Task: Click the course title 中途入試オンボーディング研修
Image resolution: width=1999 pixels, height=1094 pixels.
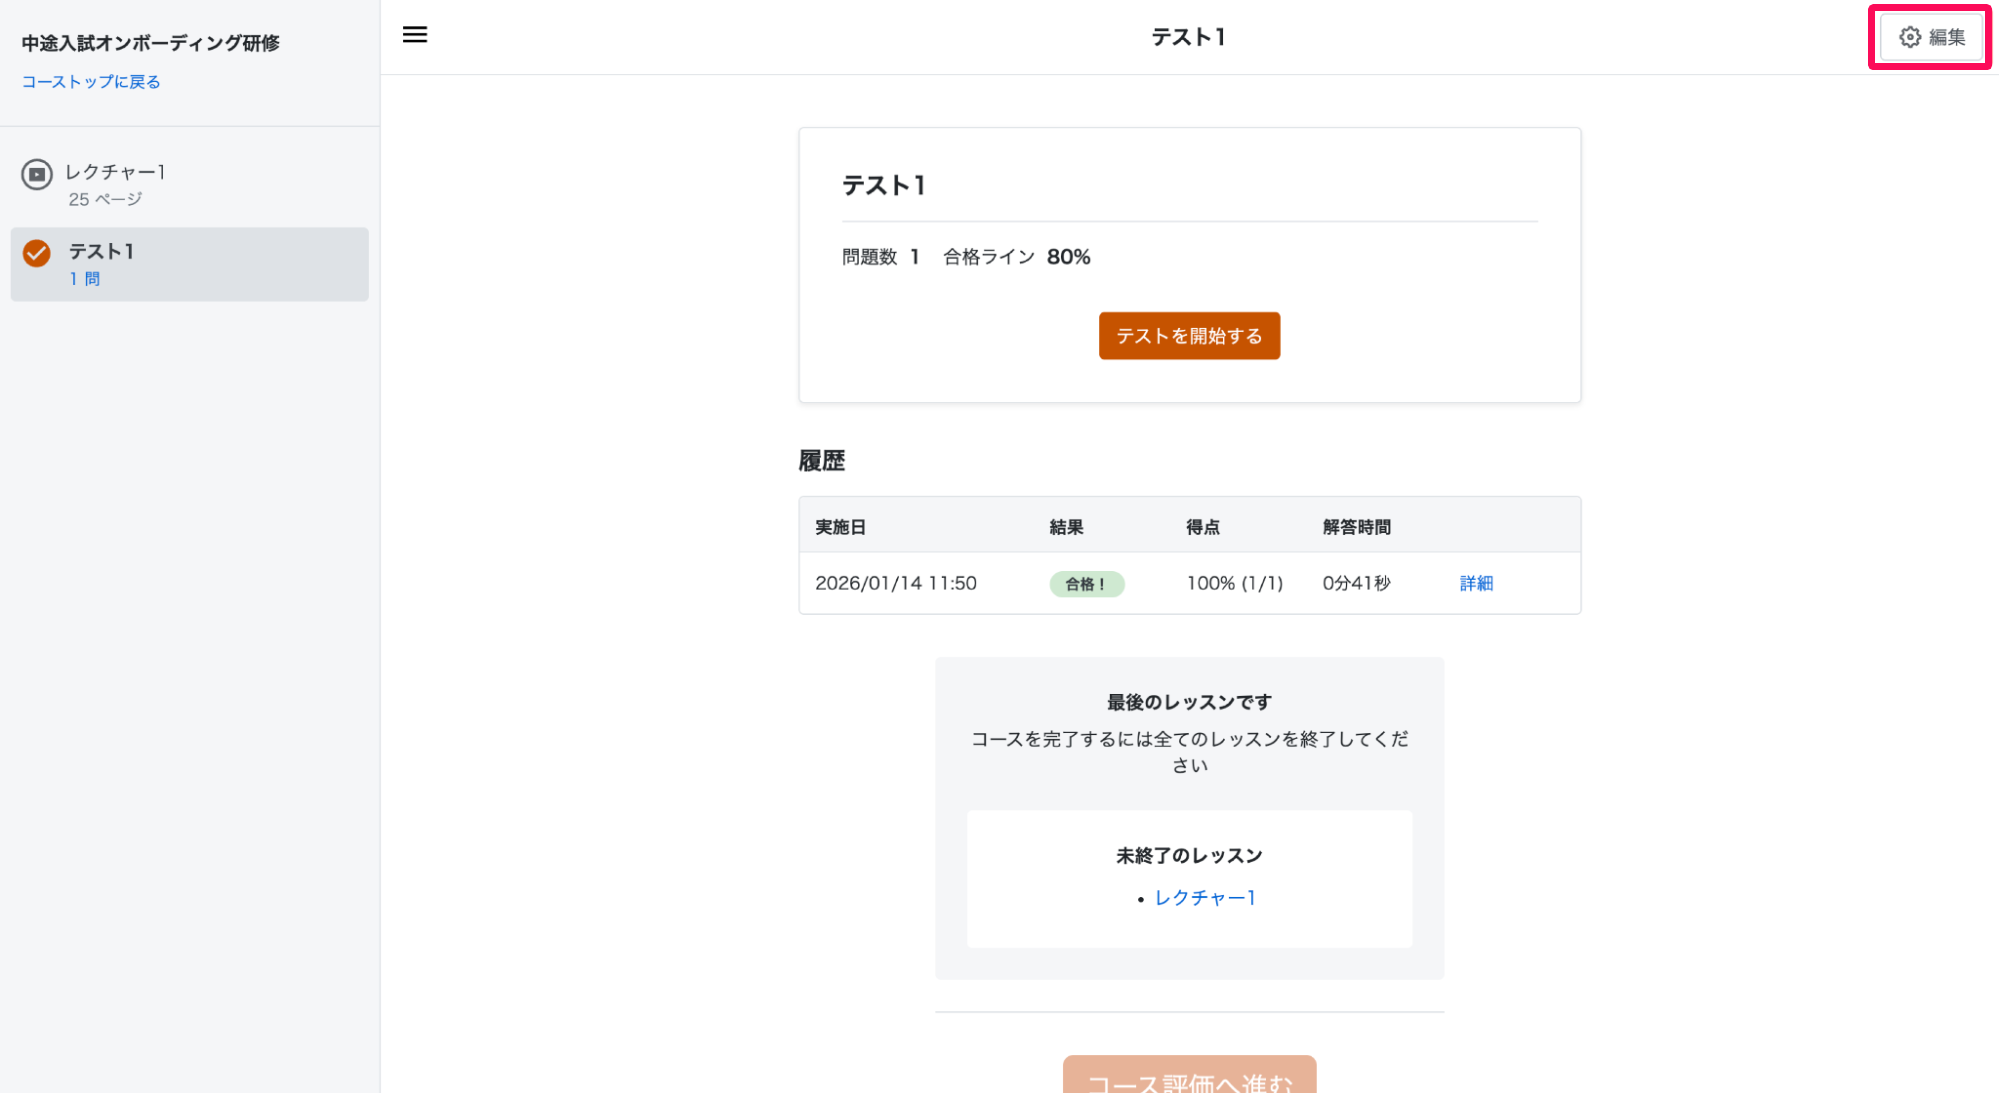Action: coord(150,43)
